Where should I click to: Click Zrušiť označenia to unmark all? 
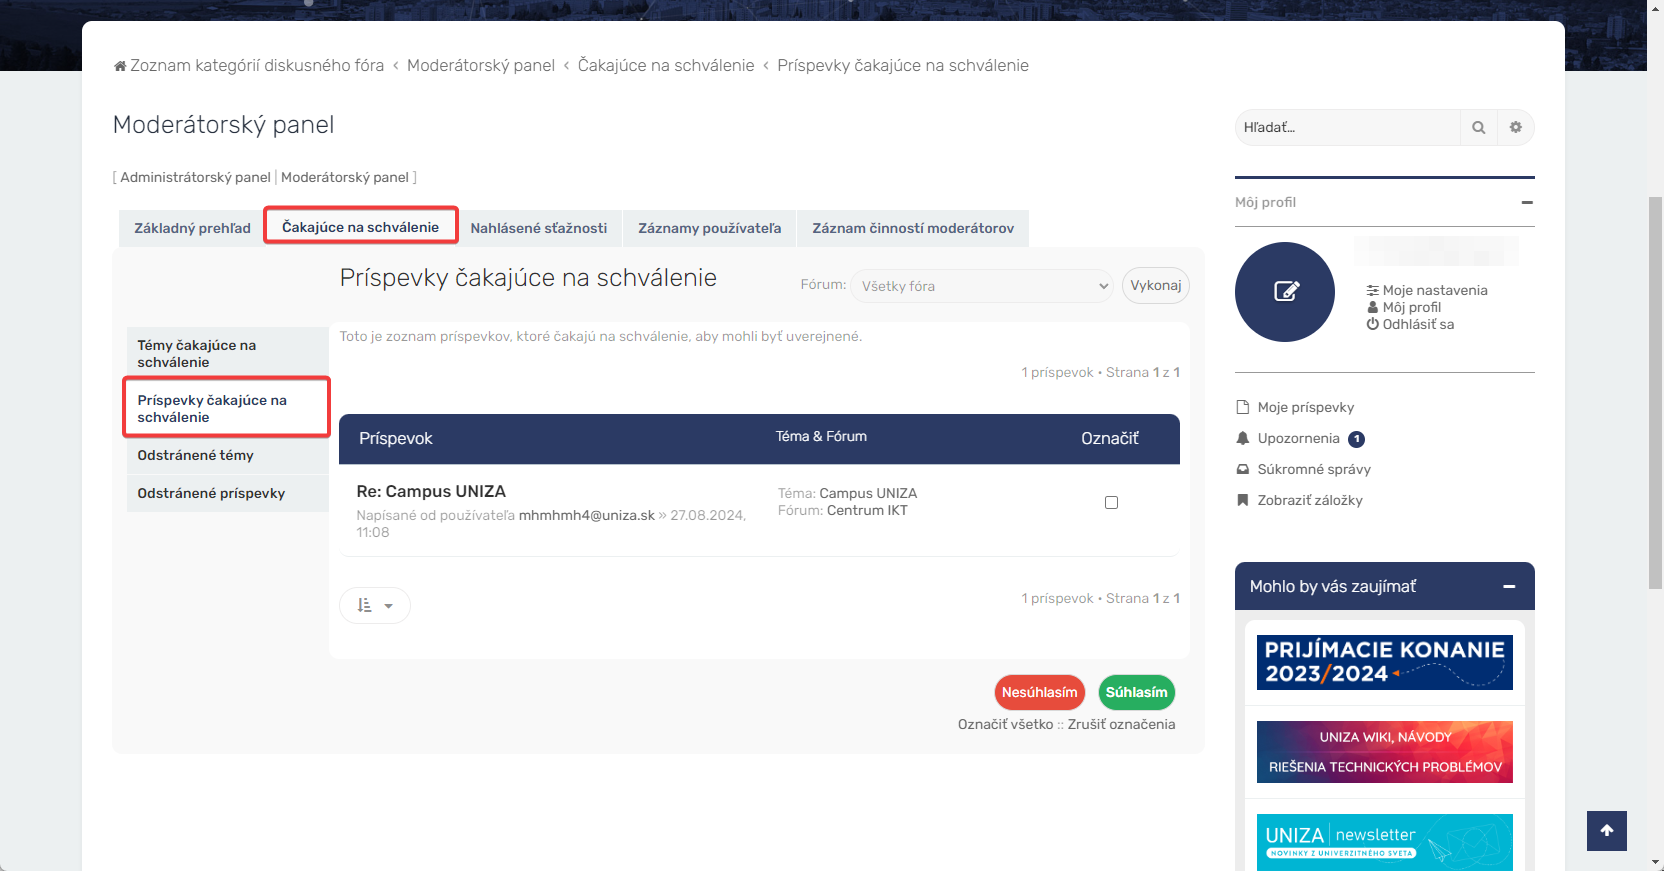1121,724
